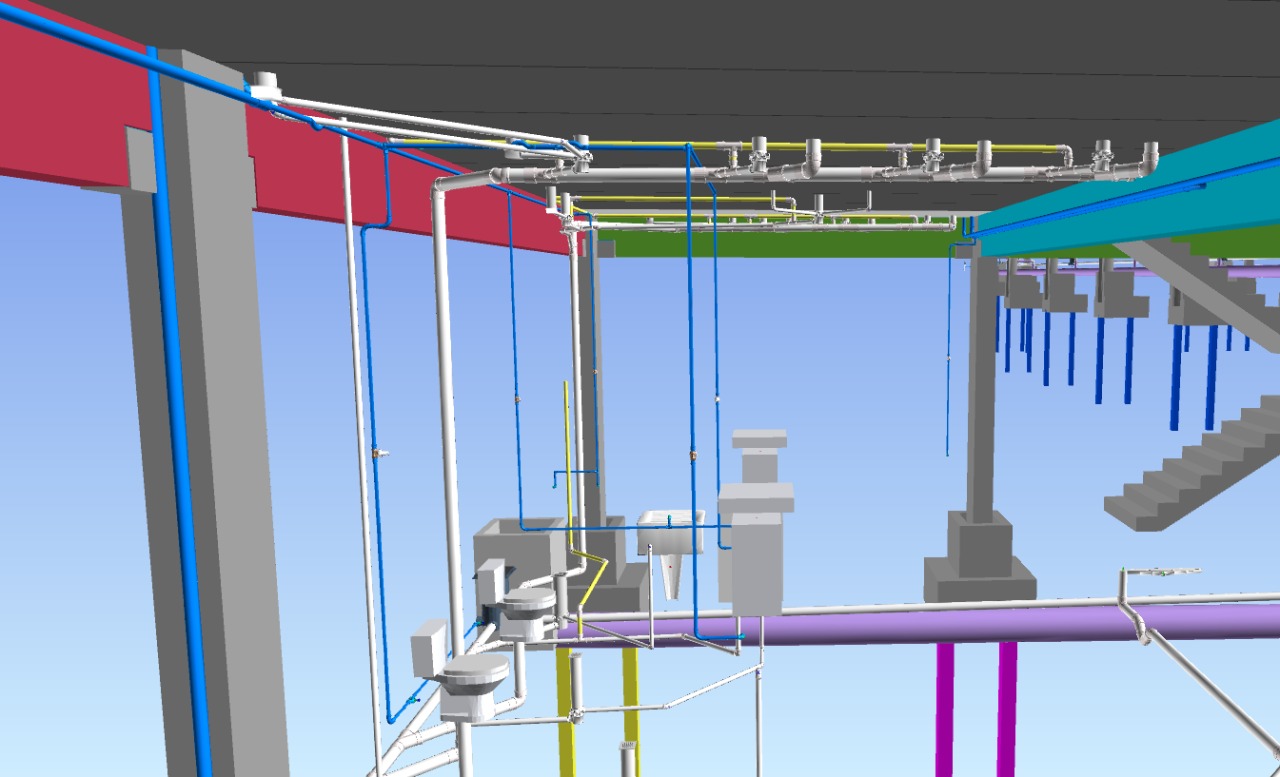Click the stepped concrete footing under center column
Image resolution: width=1280 pixels, height=777 pixels.
coord(980,565)
